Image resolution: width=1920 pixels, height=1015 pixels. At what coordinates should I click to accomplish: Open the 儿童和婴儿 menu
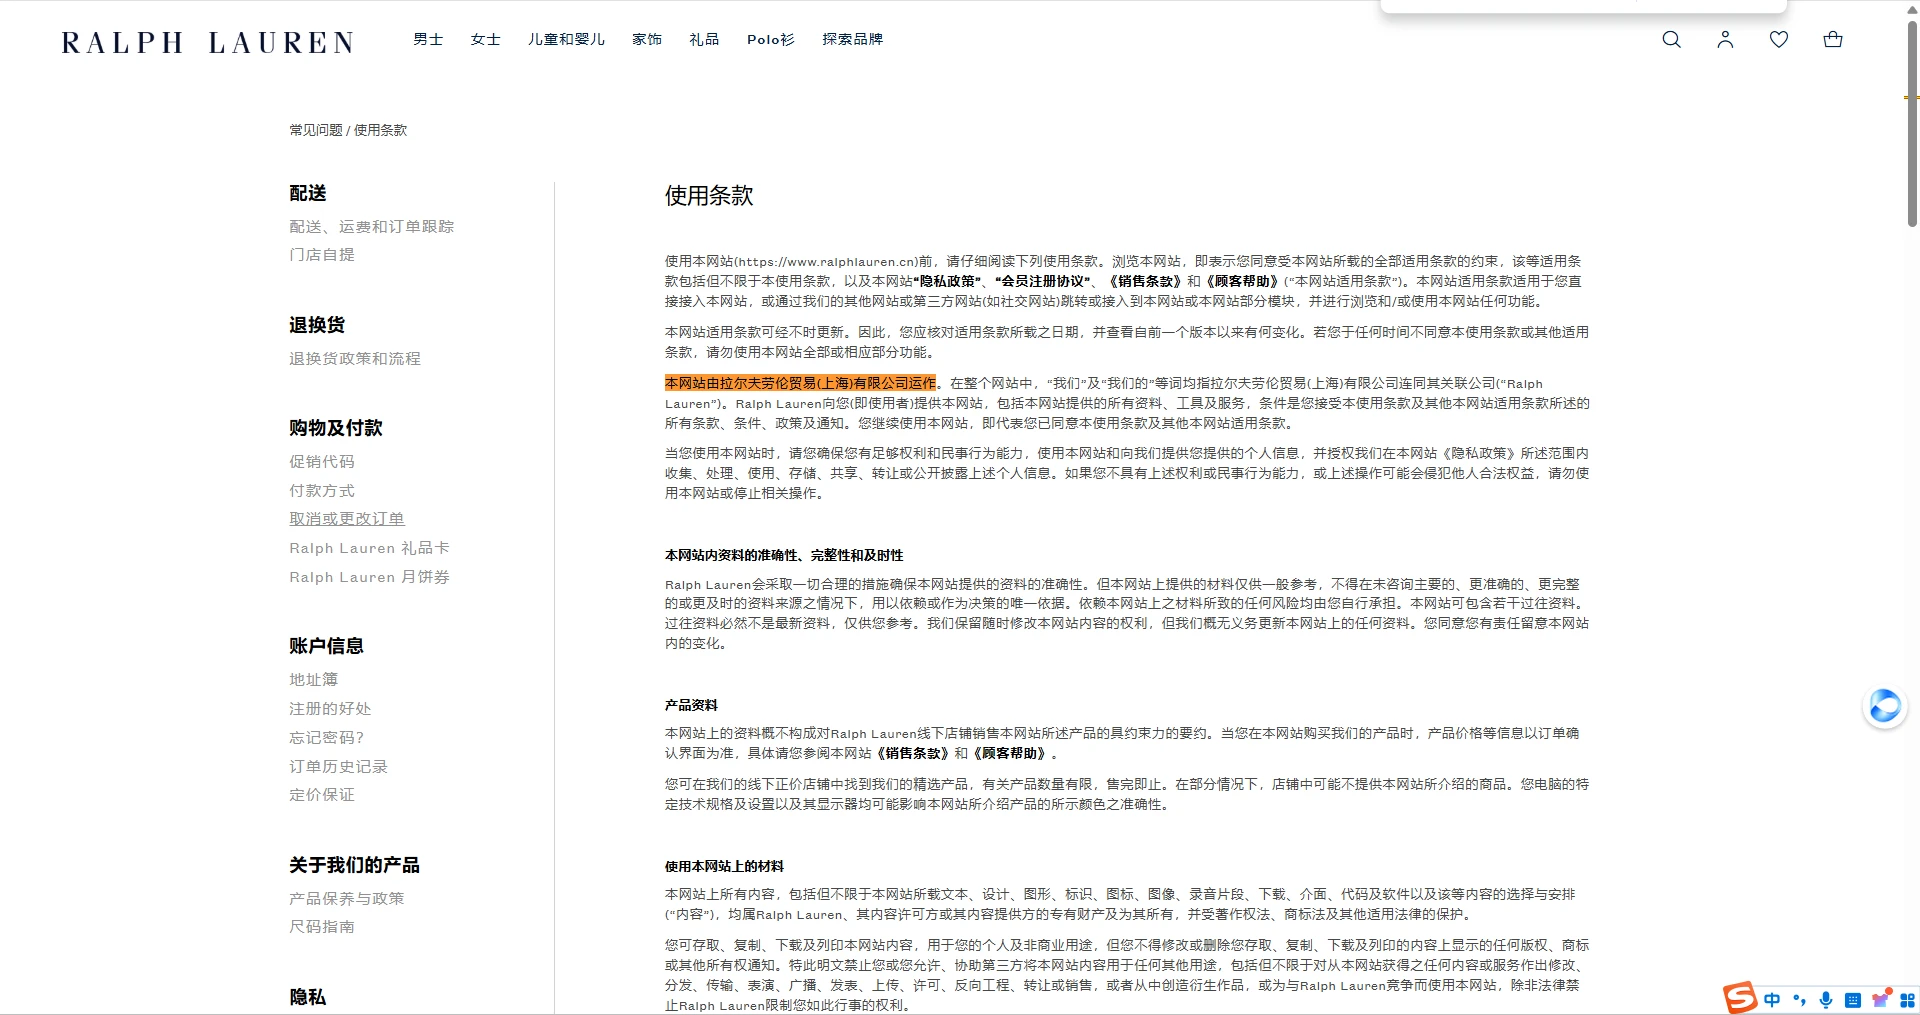click(x=566, y=40)
